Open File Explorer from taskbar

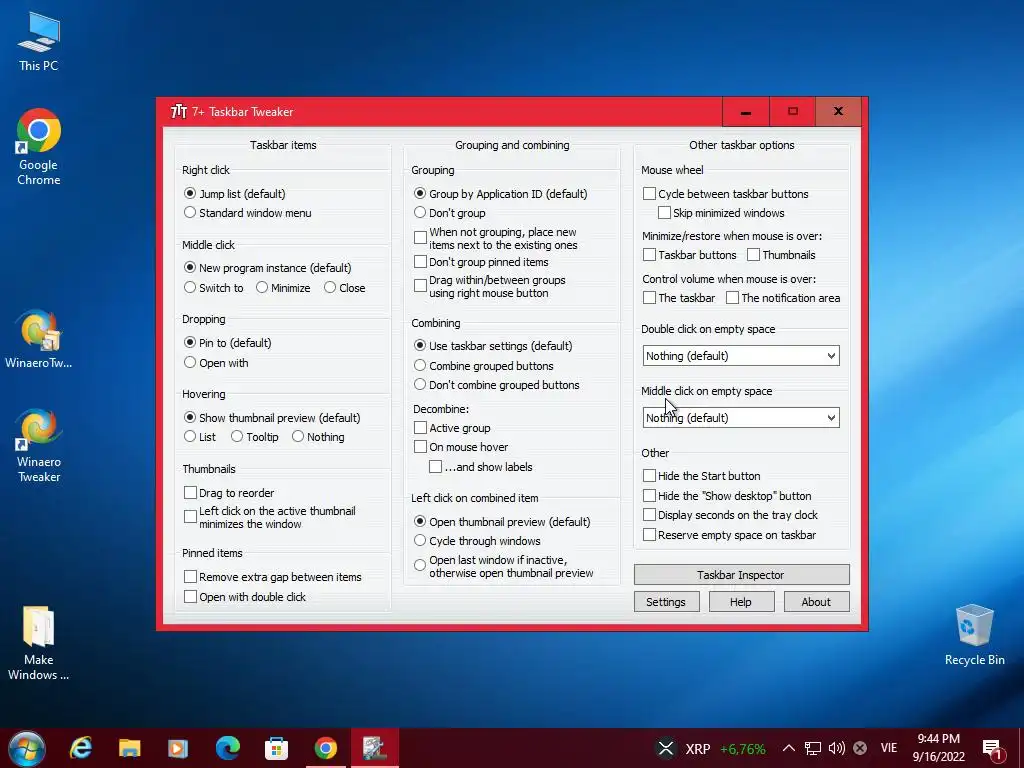tap(130, 748)
